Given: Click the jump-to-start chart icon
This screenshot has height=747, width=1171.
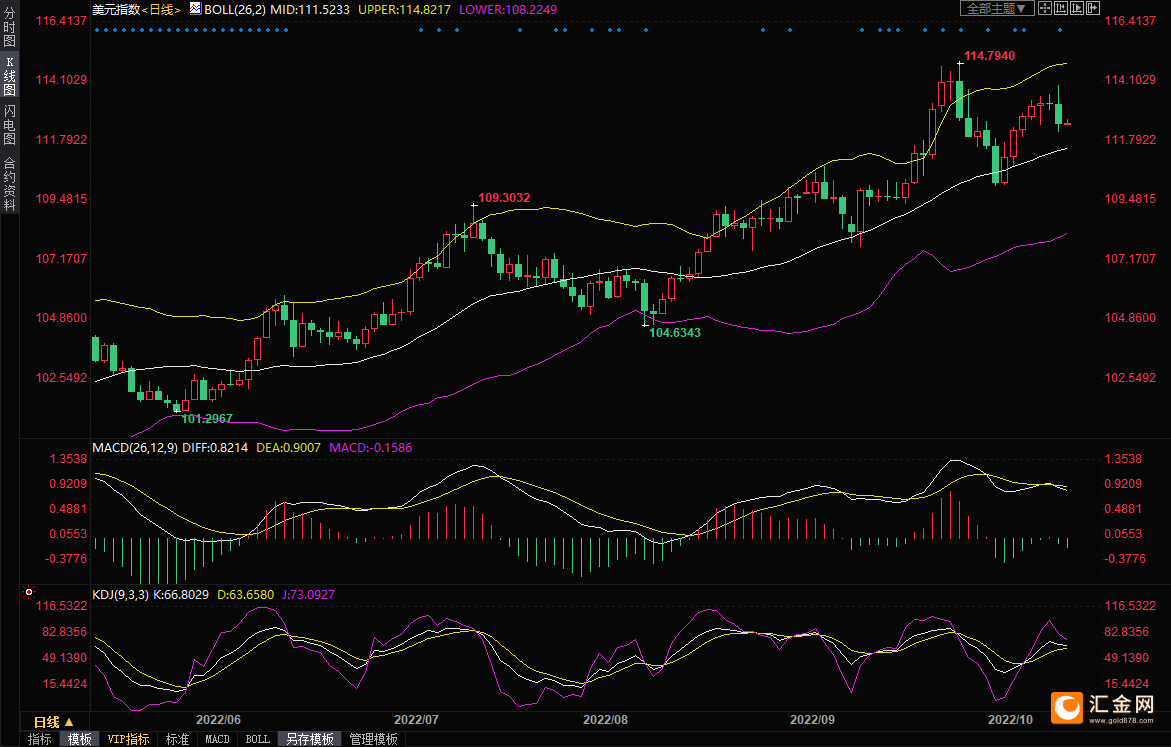Looking at the screenshot, I should (1060, 8).
